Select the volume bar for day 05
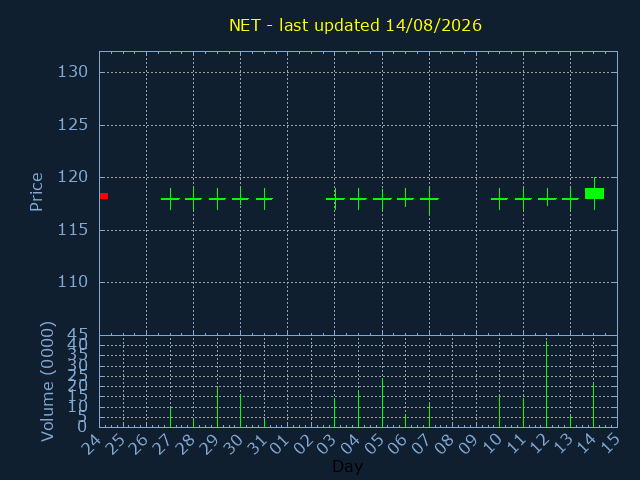The image size is (640, 480). tap(382, 403)
